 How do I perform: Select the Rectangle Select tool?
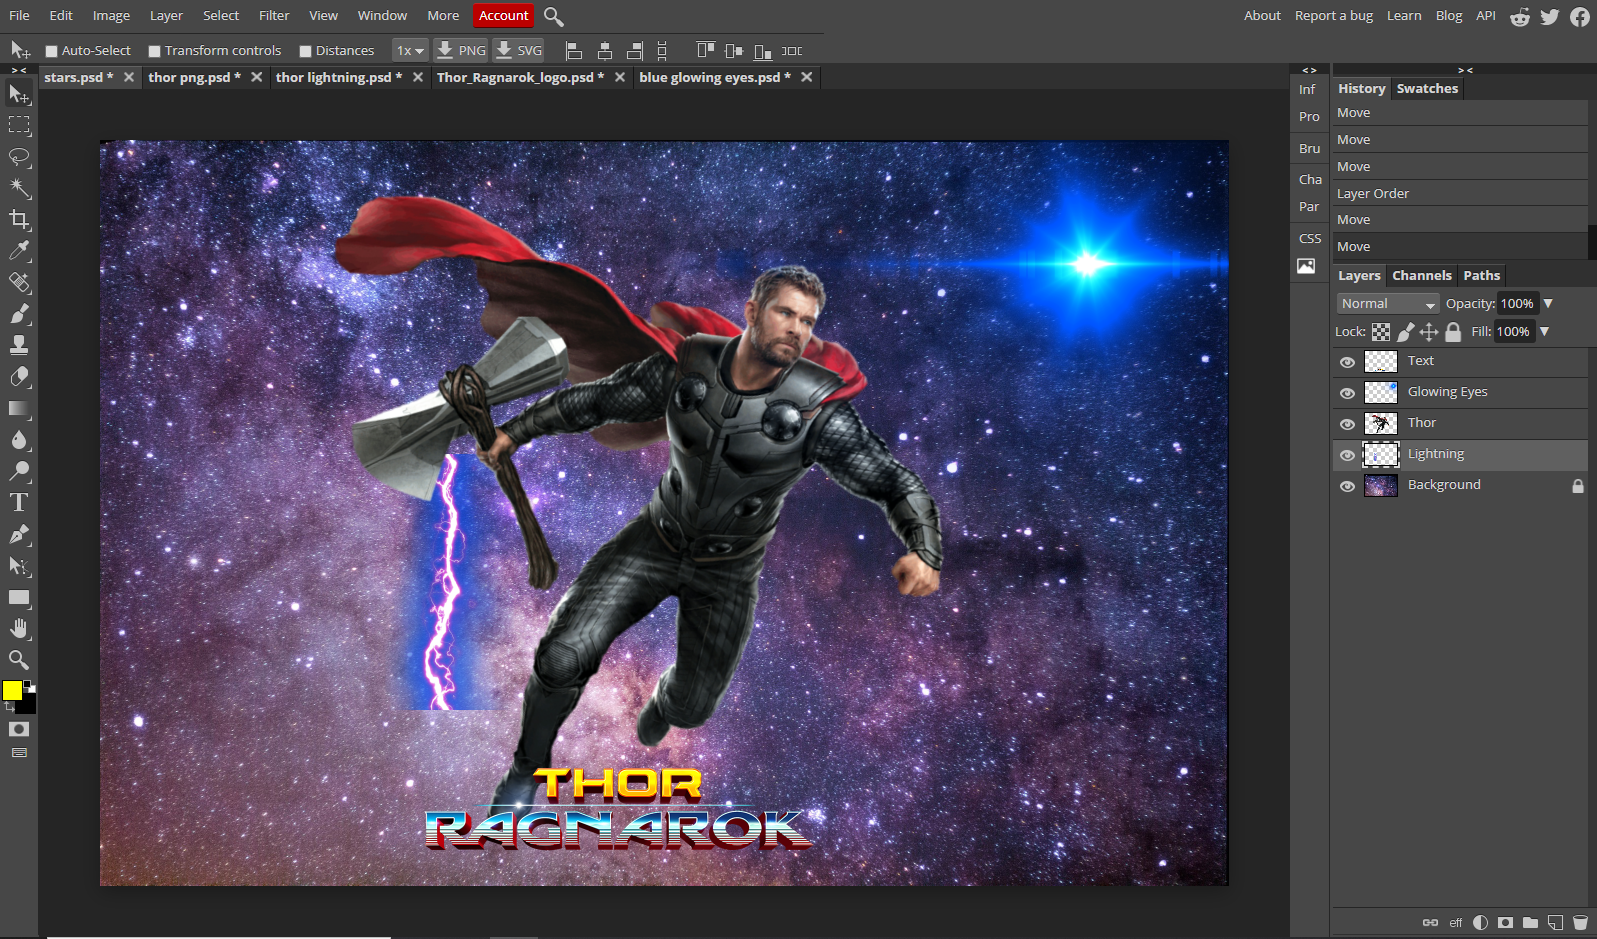[19, 125]
